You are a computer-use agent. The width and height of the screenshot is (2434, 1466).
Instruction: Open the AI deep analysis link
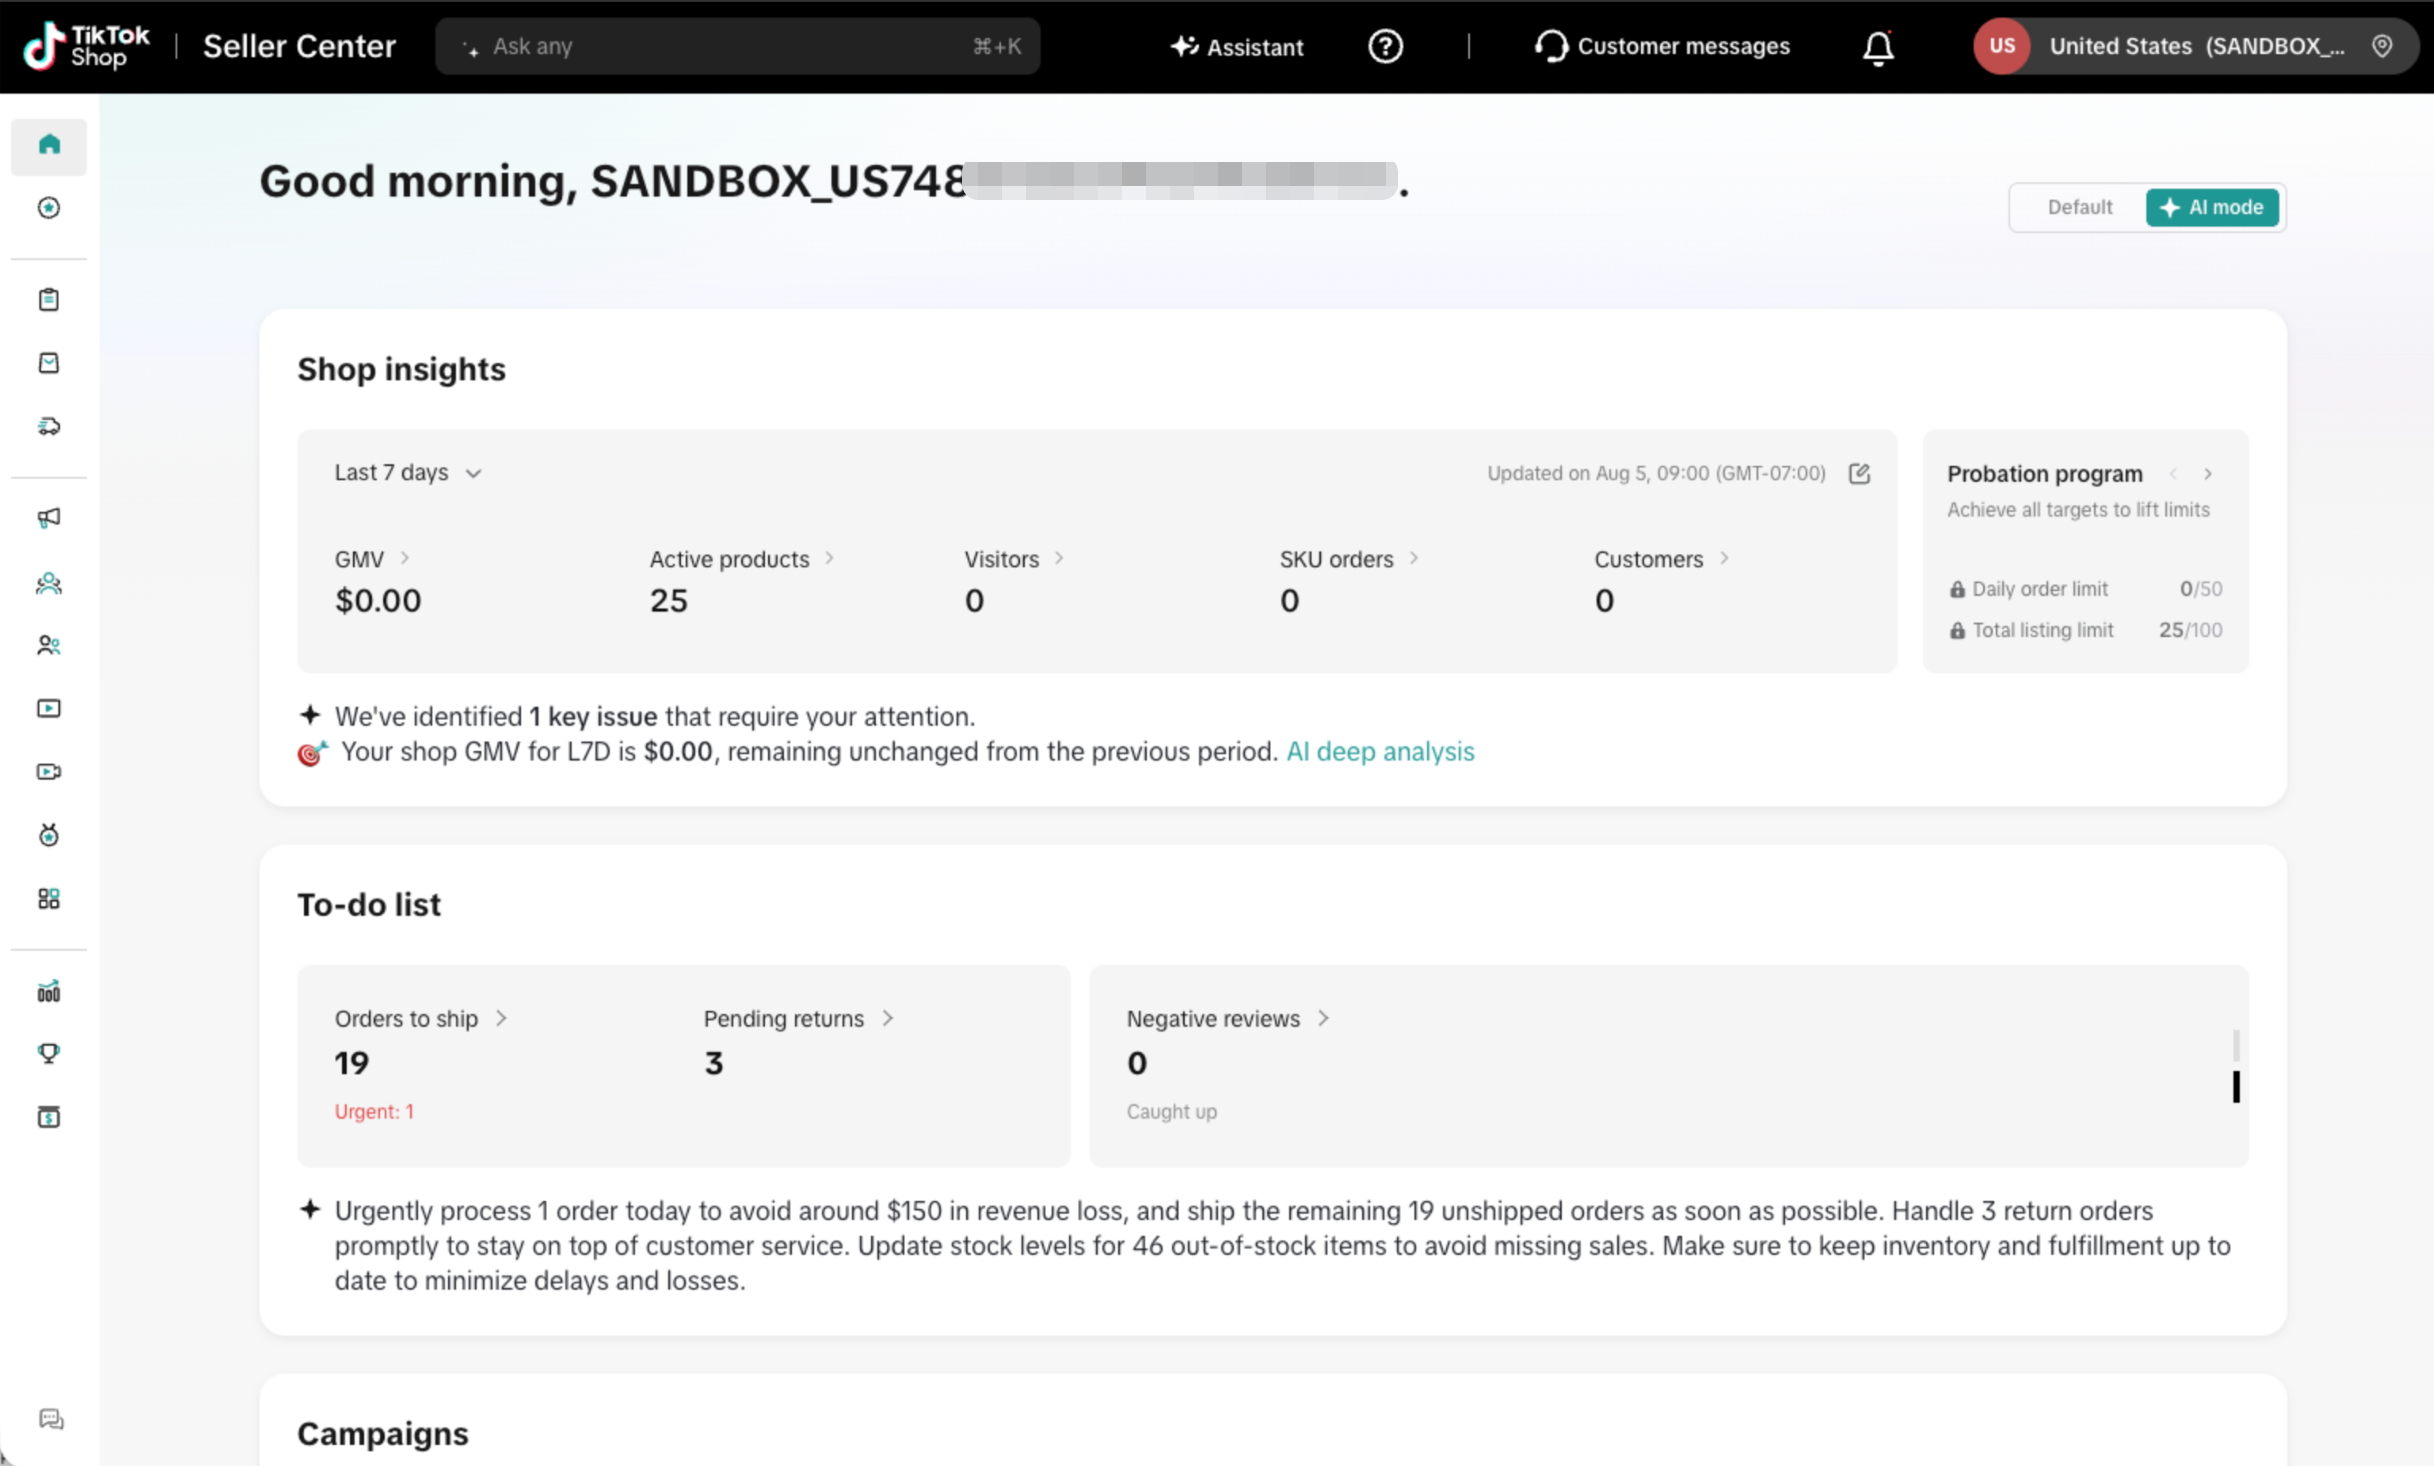point(1380,752)
